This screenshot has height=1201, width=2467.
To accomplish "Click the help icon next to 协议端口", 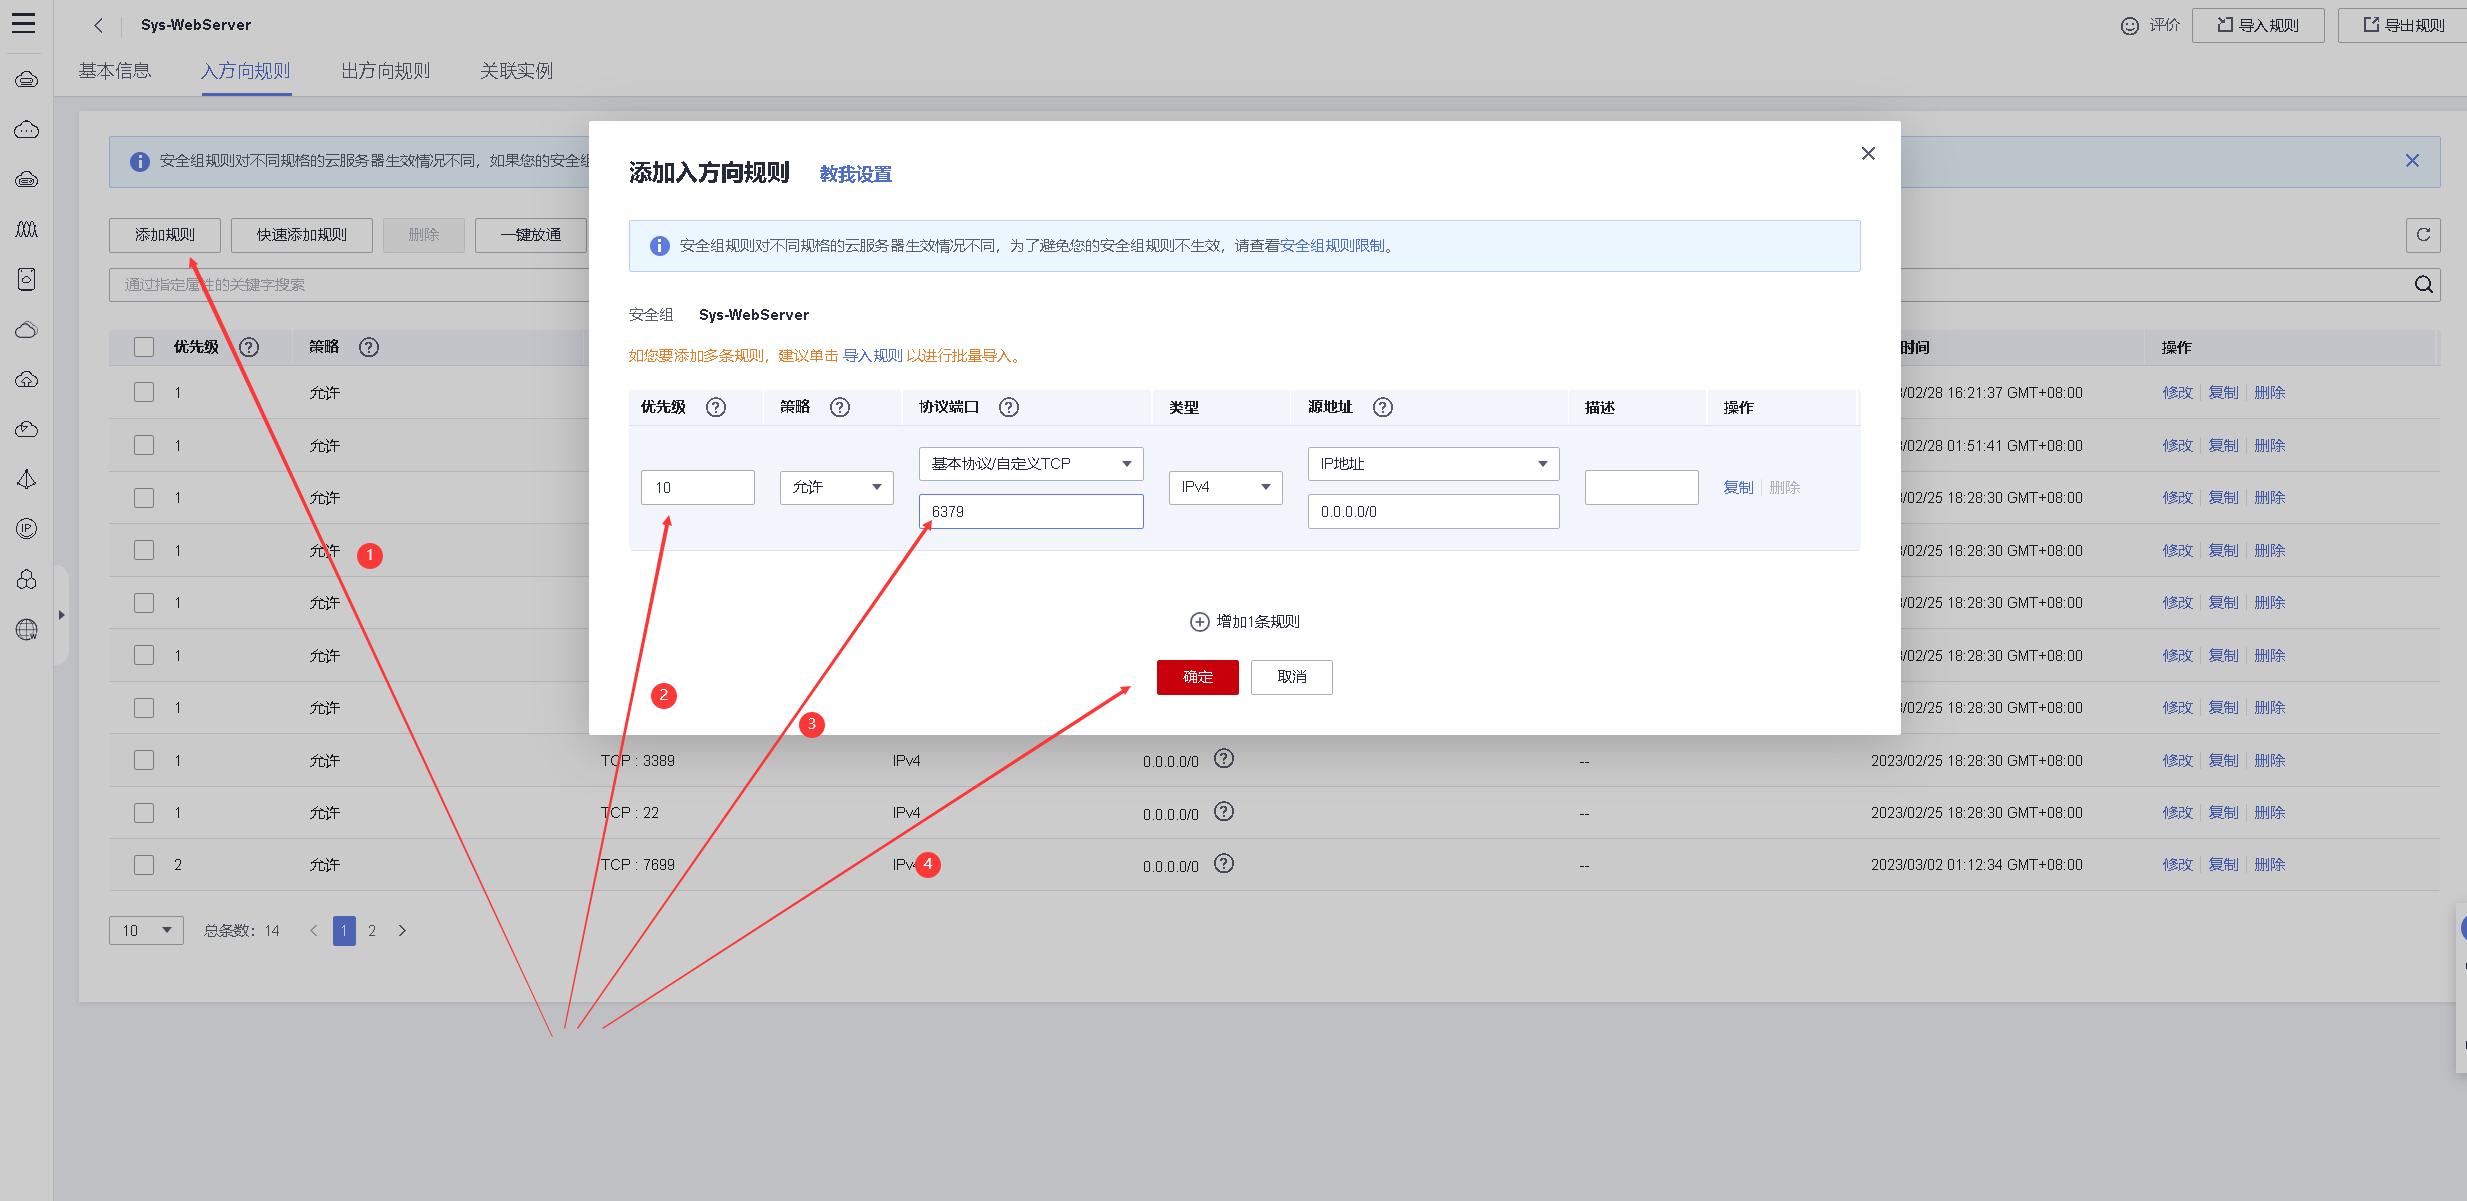I will pos(1008,407).
